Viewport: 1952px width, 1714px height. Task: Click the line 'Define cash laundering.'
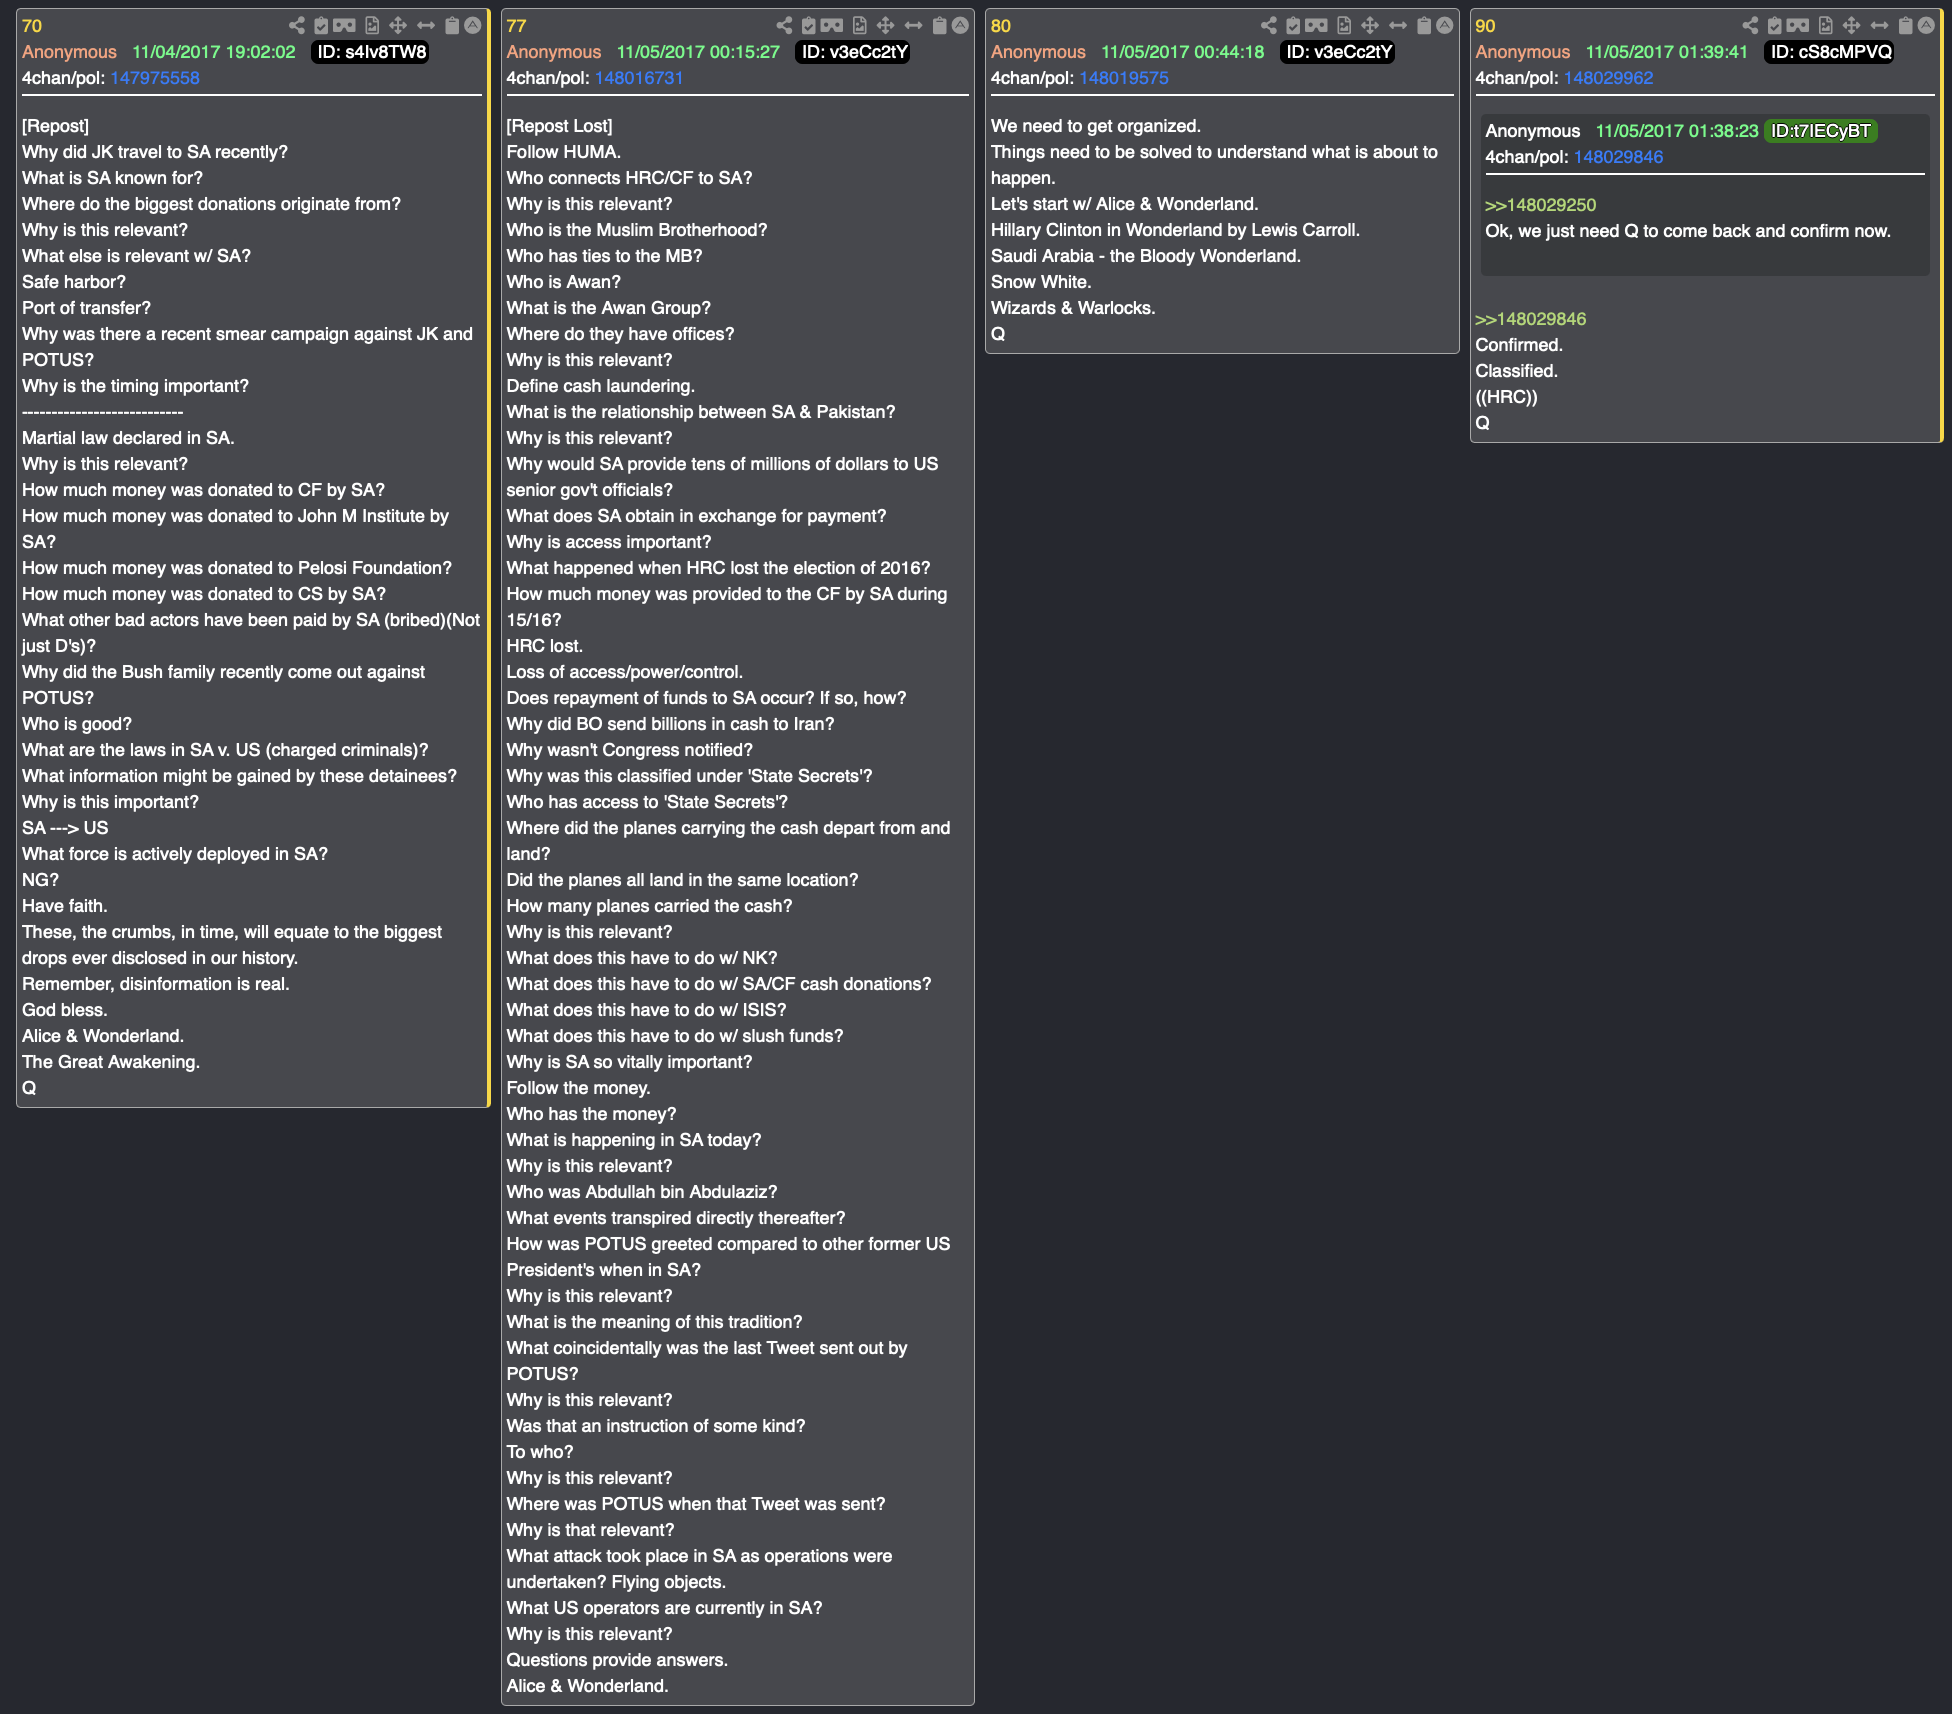tap(600, 386)
